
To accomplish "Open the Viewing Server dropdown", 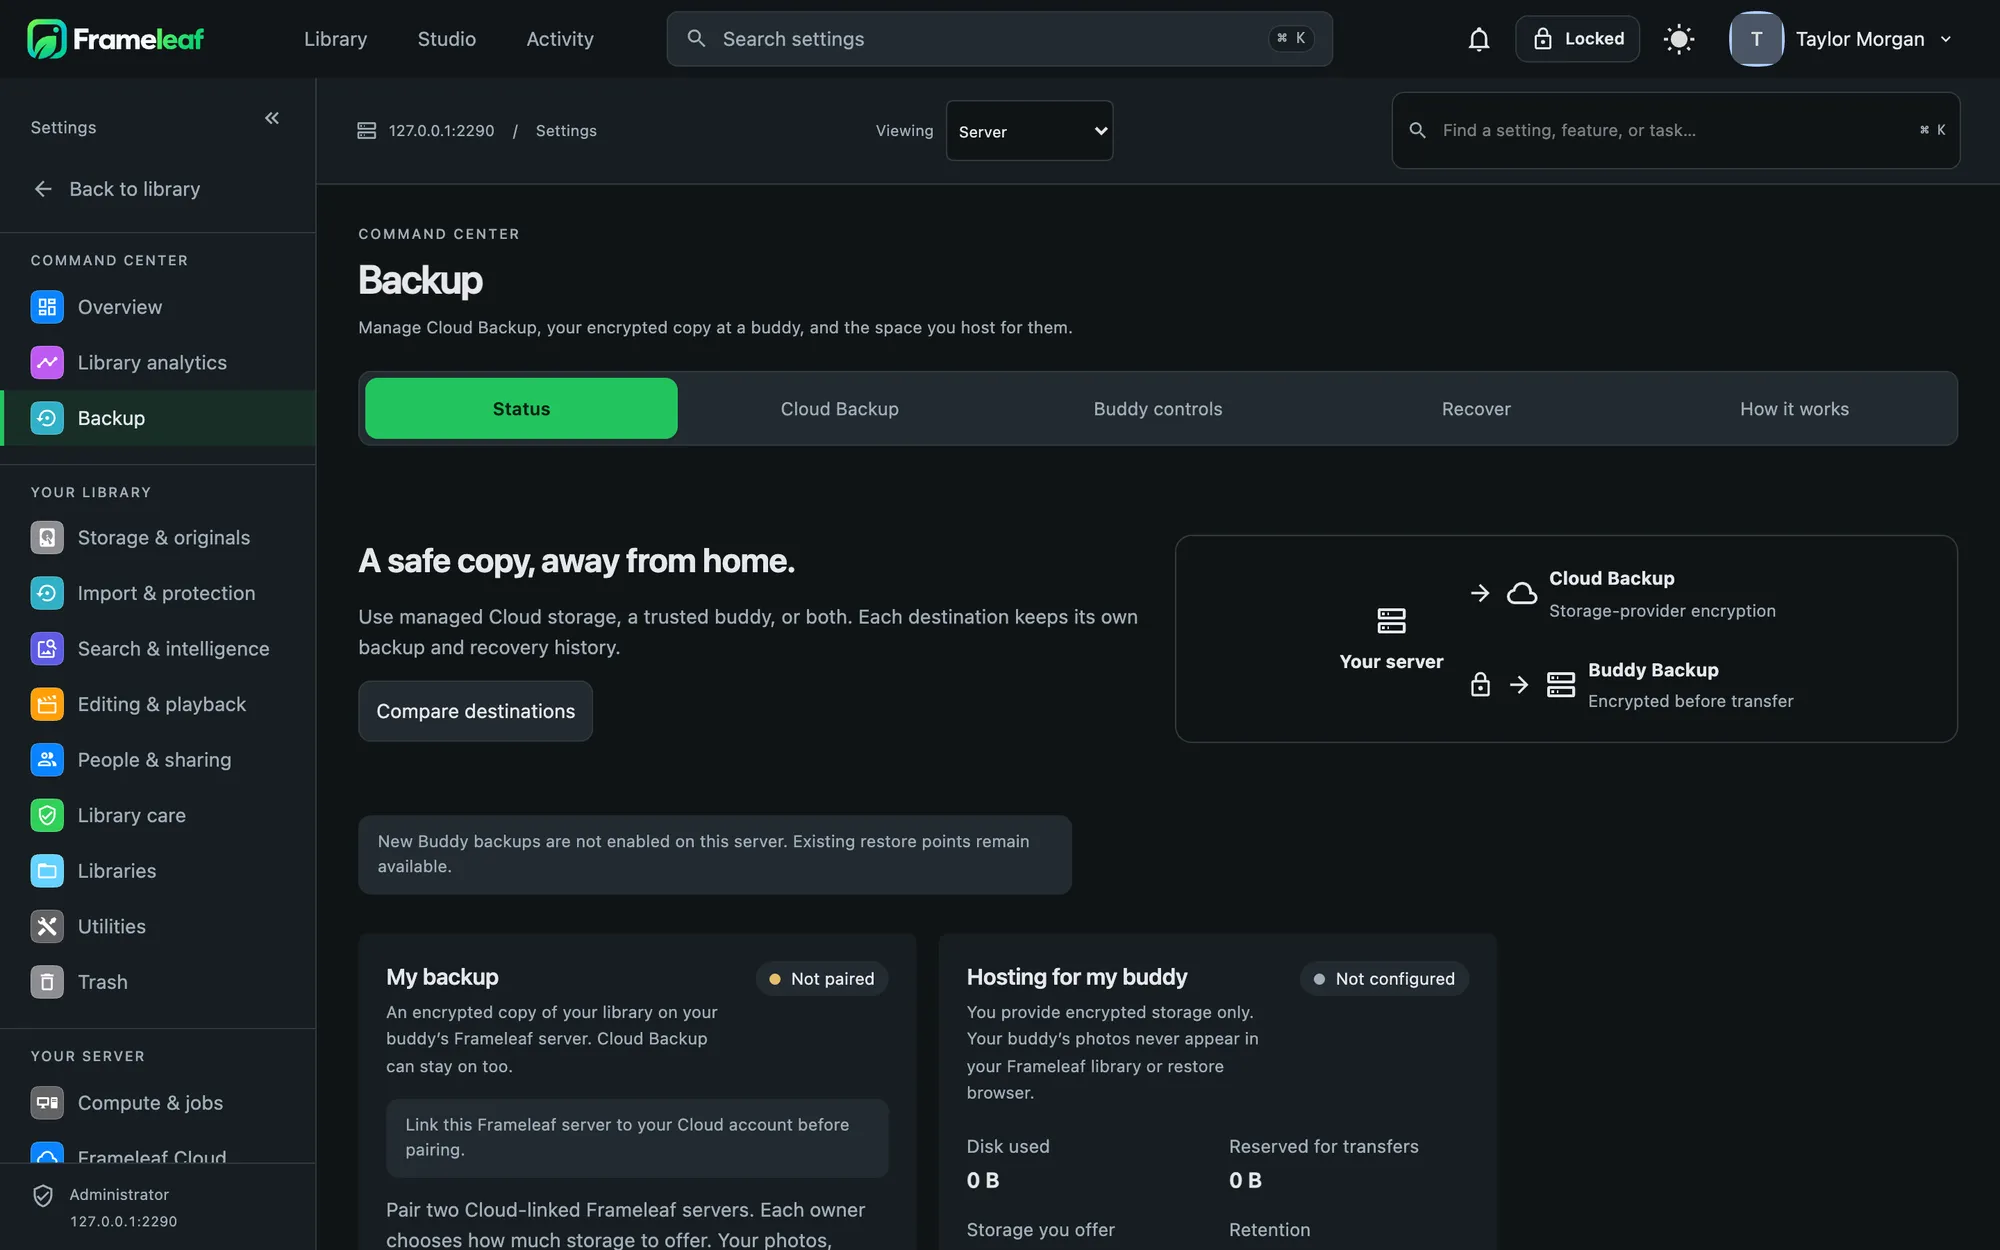I will click(x=1029, y=131).
